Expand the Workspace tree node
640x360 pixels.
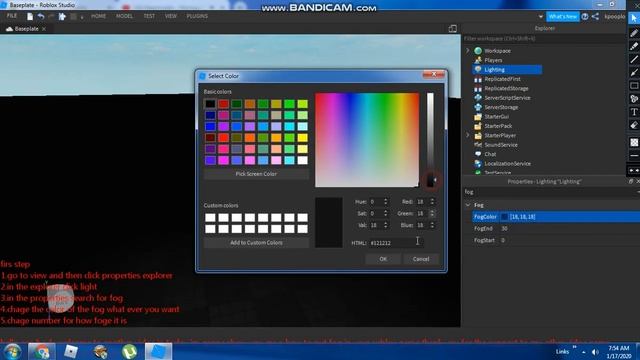click(468, 51)
